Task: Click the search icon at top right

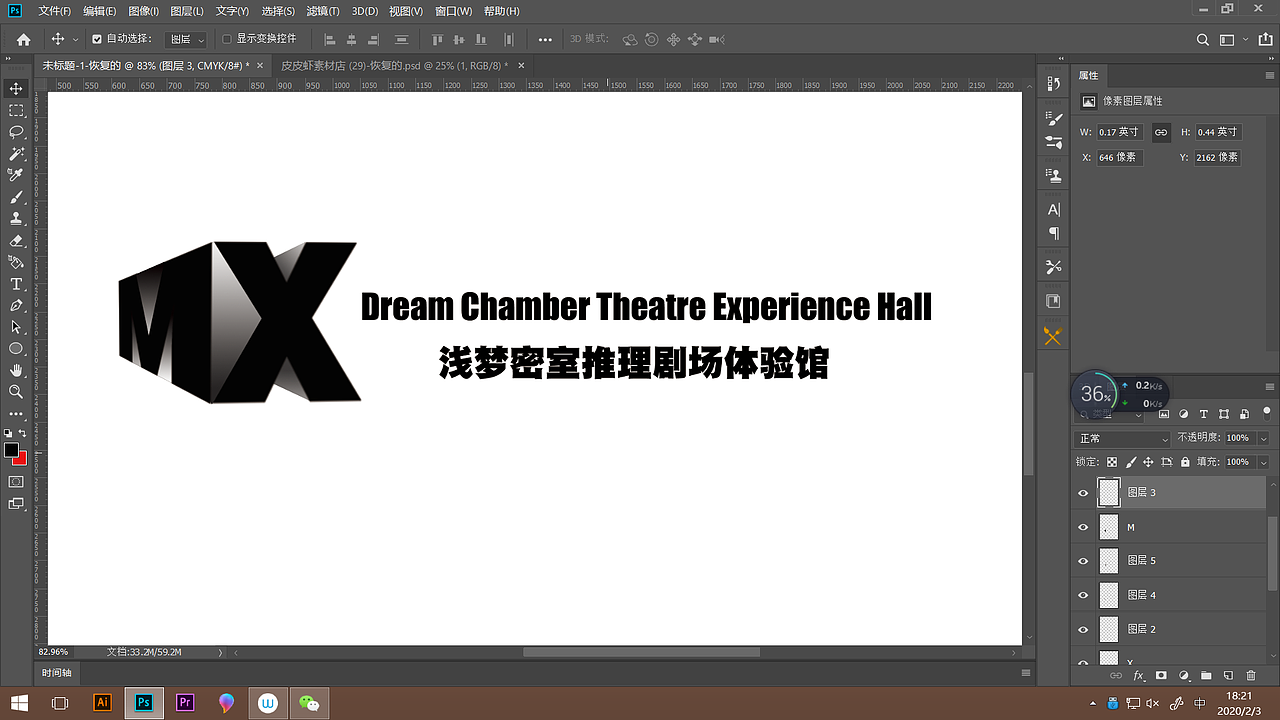Action: [1204, 40]
